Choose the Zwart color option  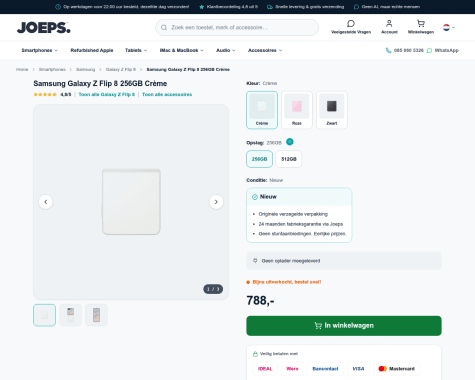click(x=332, y=110)
